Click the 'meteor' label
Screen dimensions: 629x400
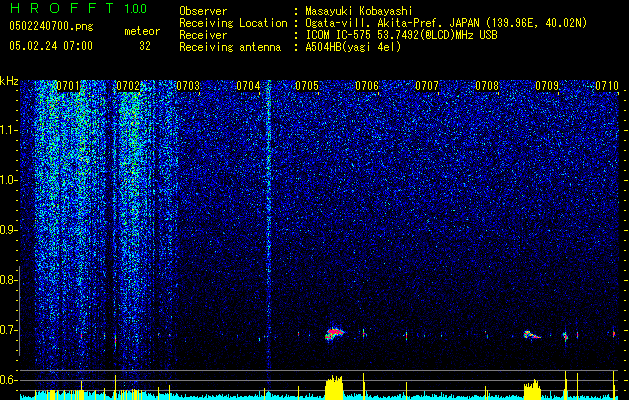coord(142,31)
